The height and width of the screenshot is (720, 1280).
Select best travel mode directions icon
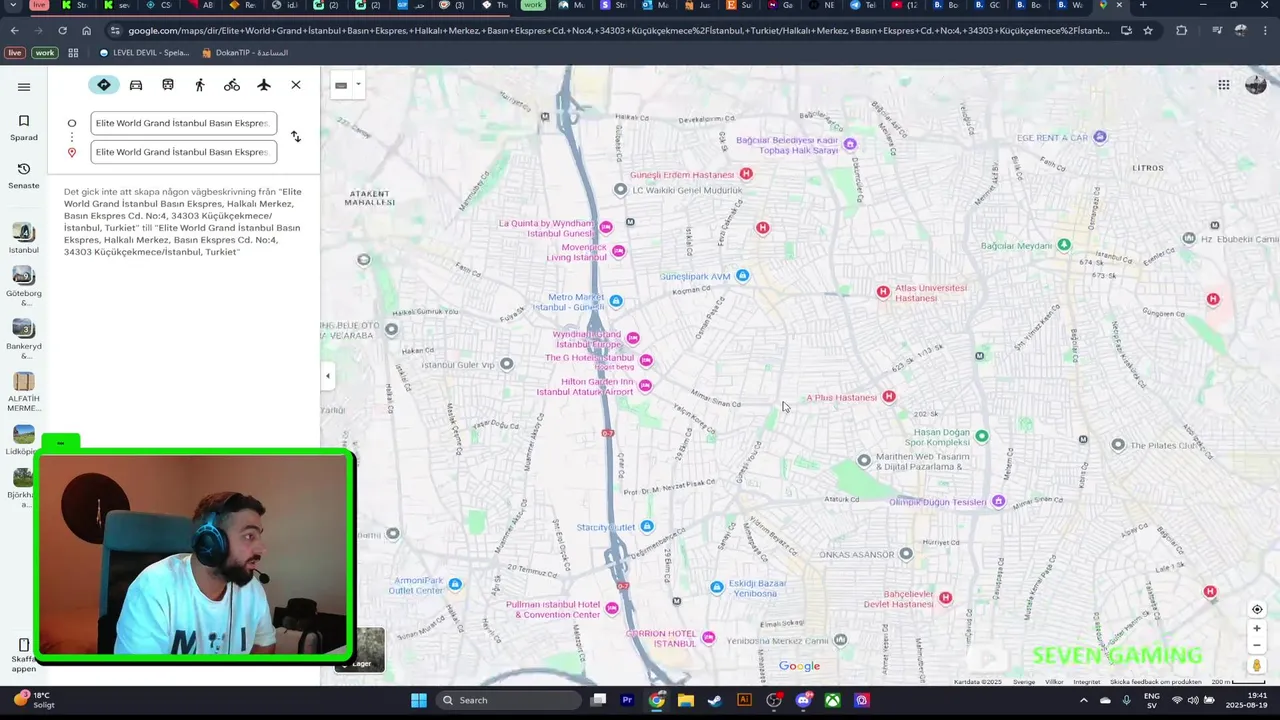click(104, 85)
